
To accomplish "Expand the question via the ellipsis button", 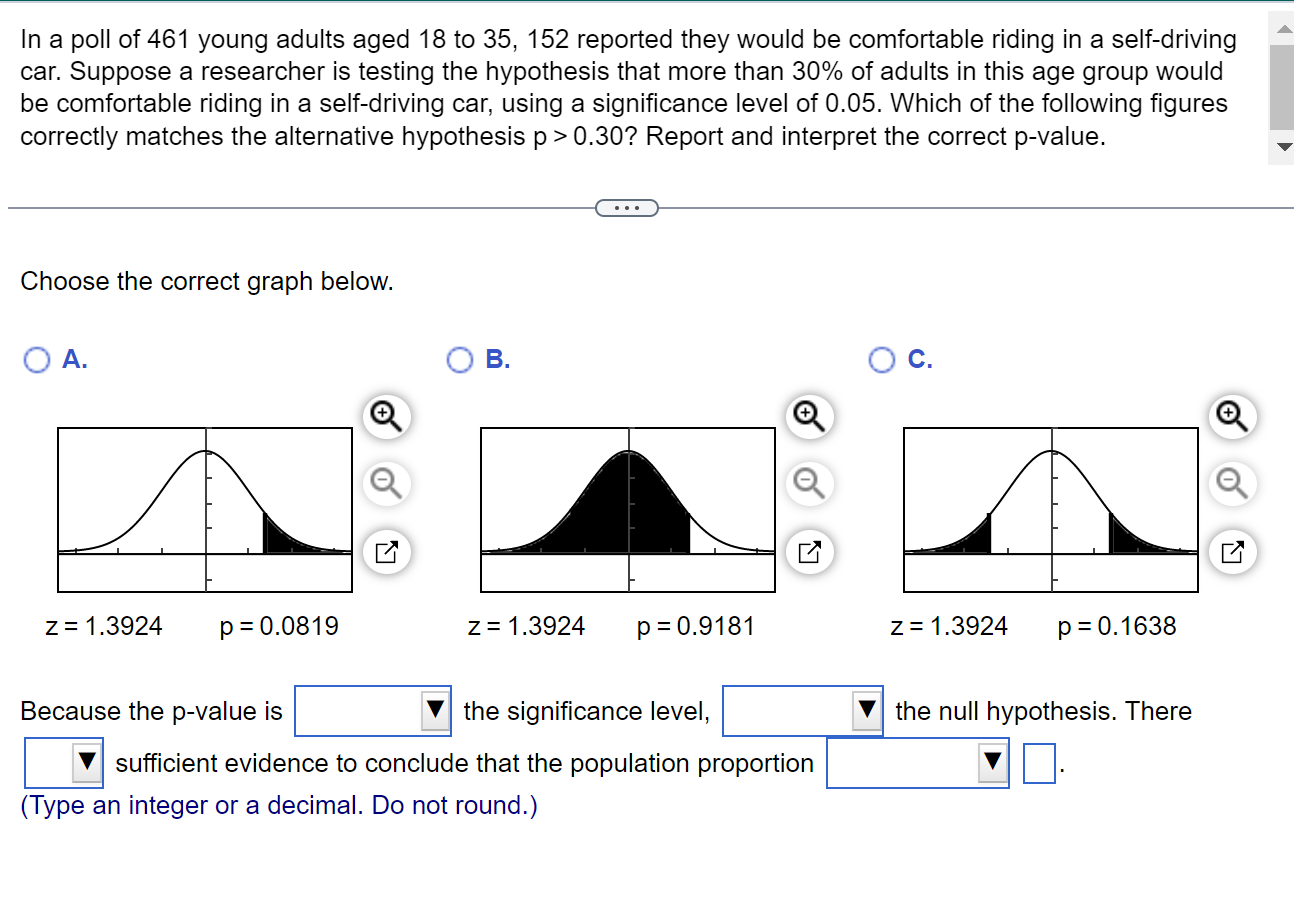I will click(x=627, y=207).
